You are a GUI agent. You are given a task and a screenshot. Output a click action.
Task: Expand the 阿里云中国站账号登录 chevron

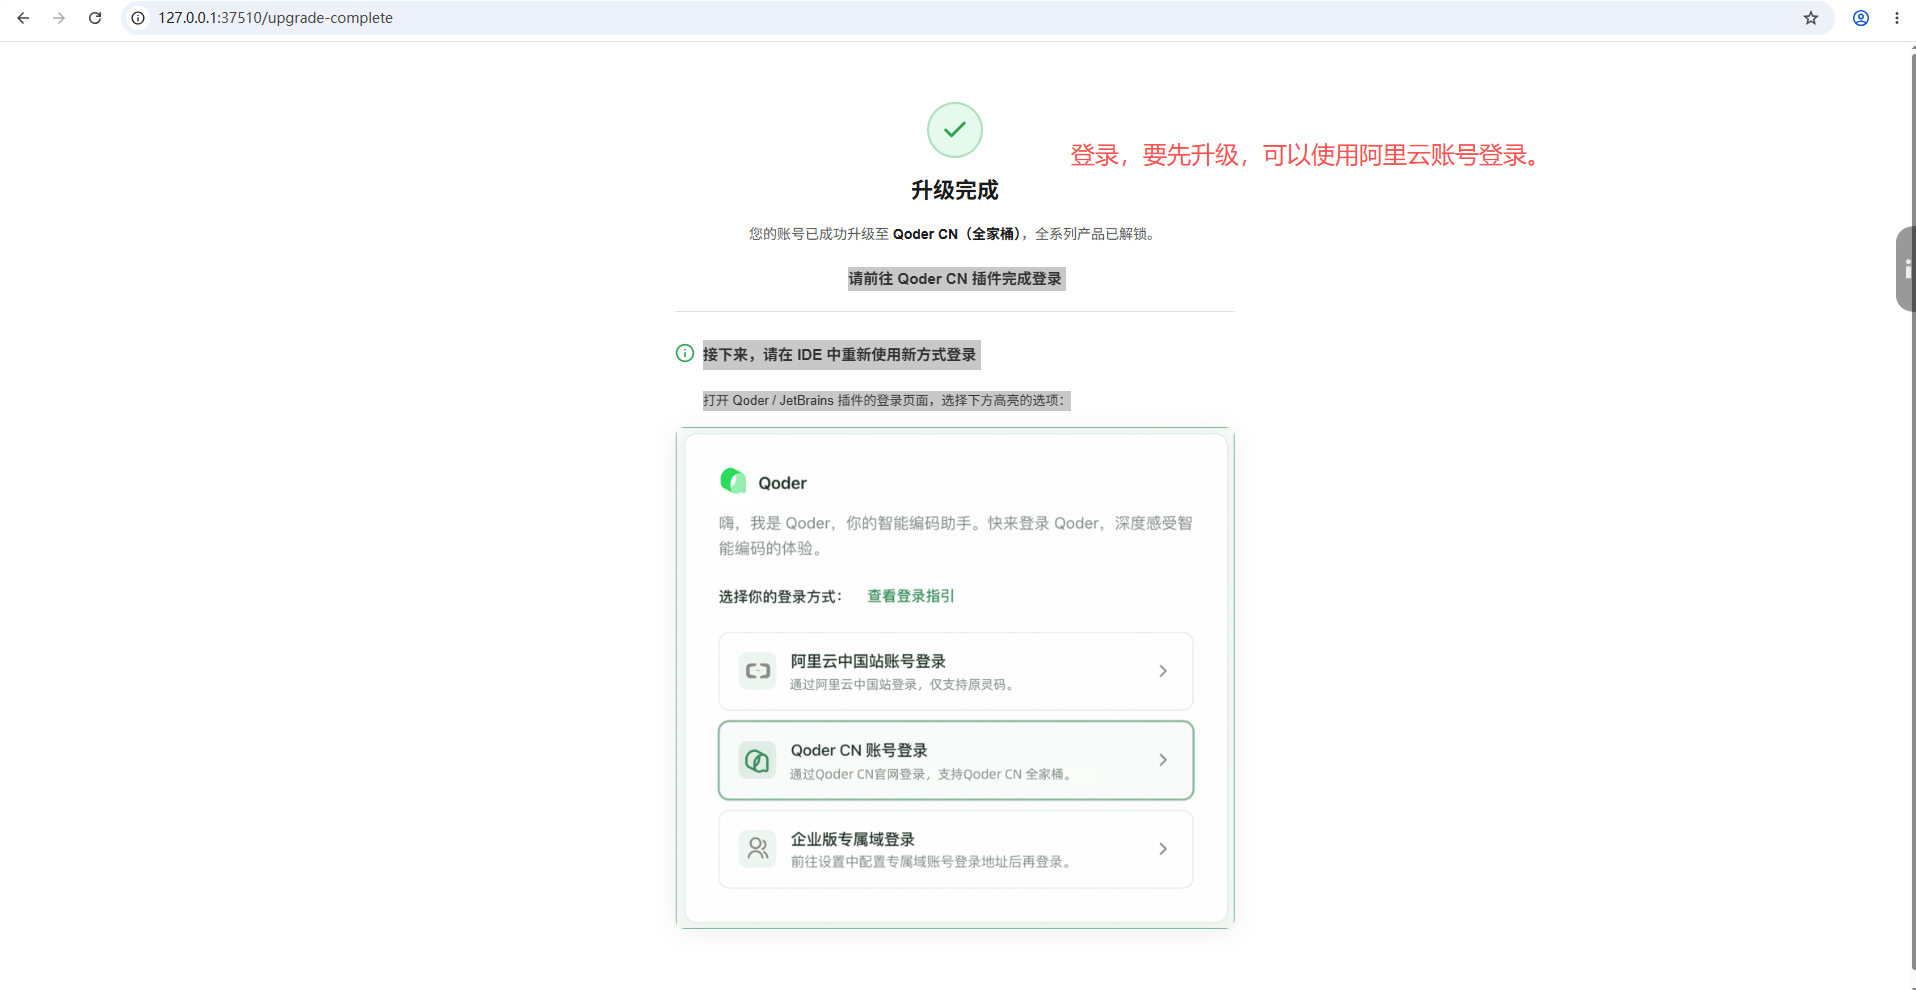click(x=1163, y=671)
